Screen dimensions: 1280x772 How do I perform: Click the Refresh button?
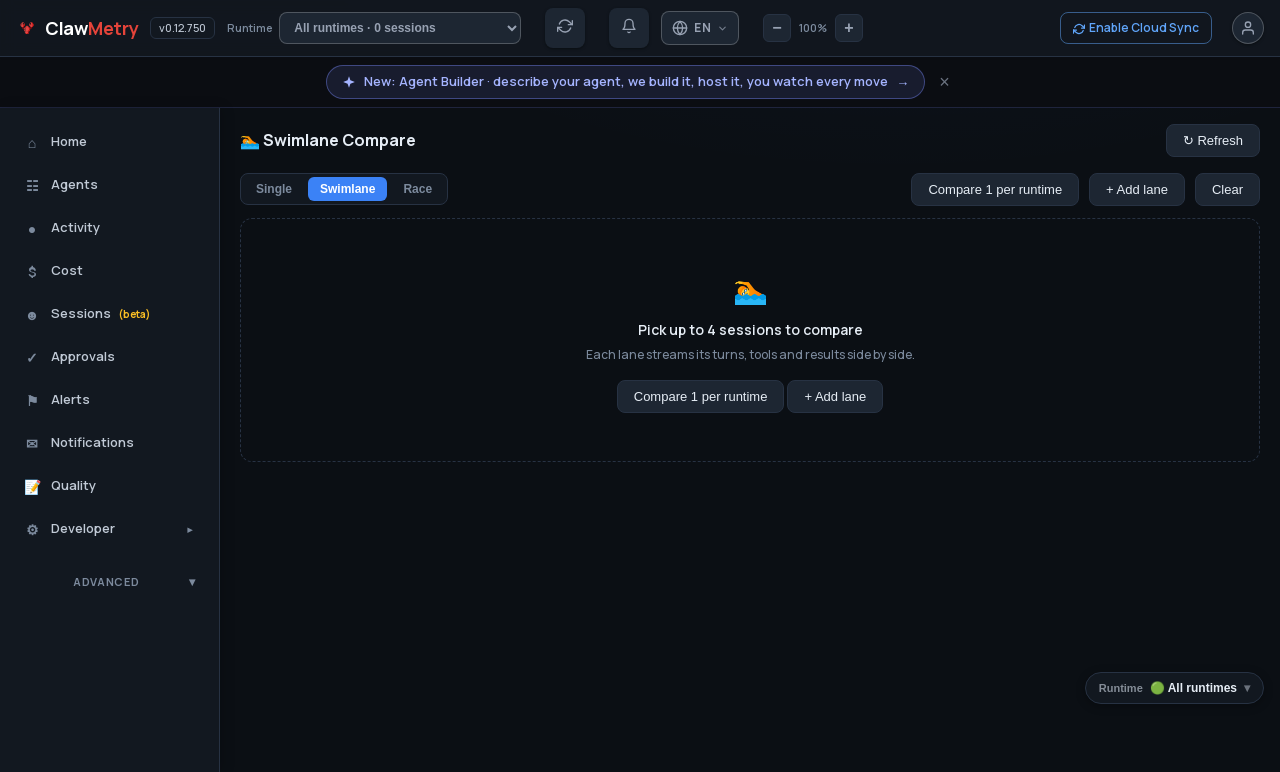(1213, 141)
